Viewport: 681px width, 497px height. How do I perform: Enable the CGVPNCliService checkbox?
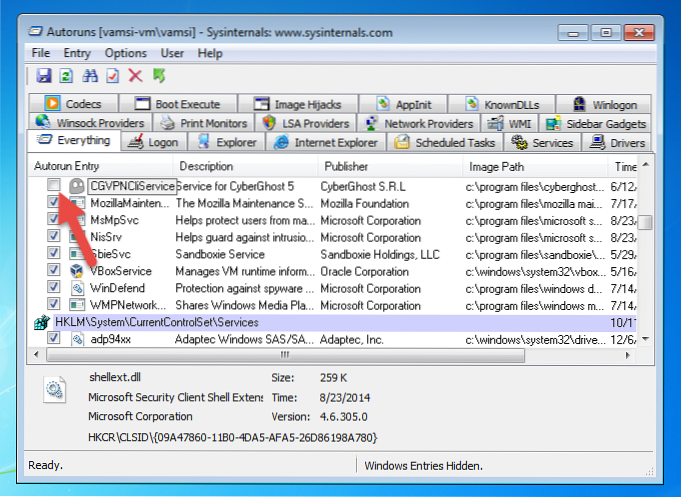[x=53, y=185]
